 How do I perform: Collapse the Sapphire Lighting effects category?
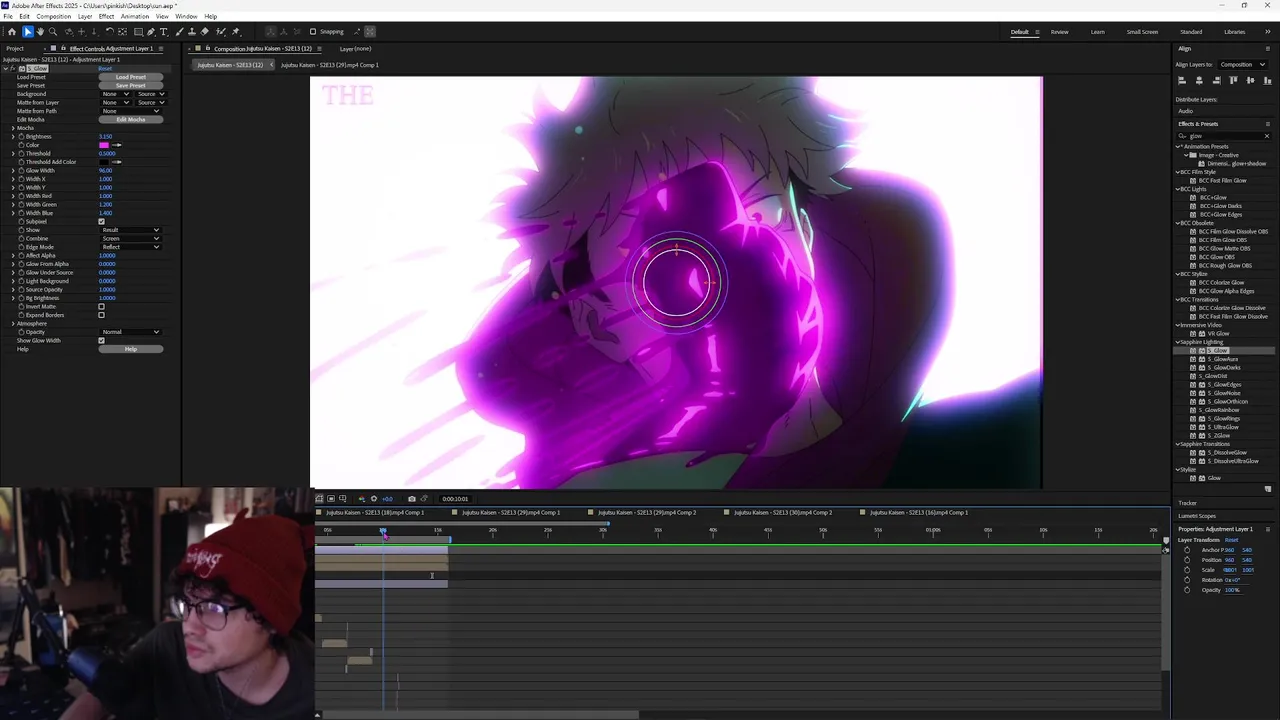[x=1178, y=342]
